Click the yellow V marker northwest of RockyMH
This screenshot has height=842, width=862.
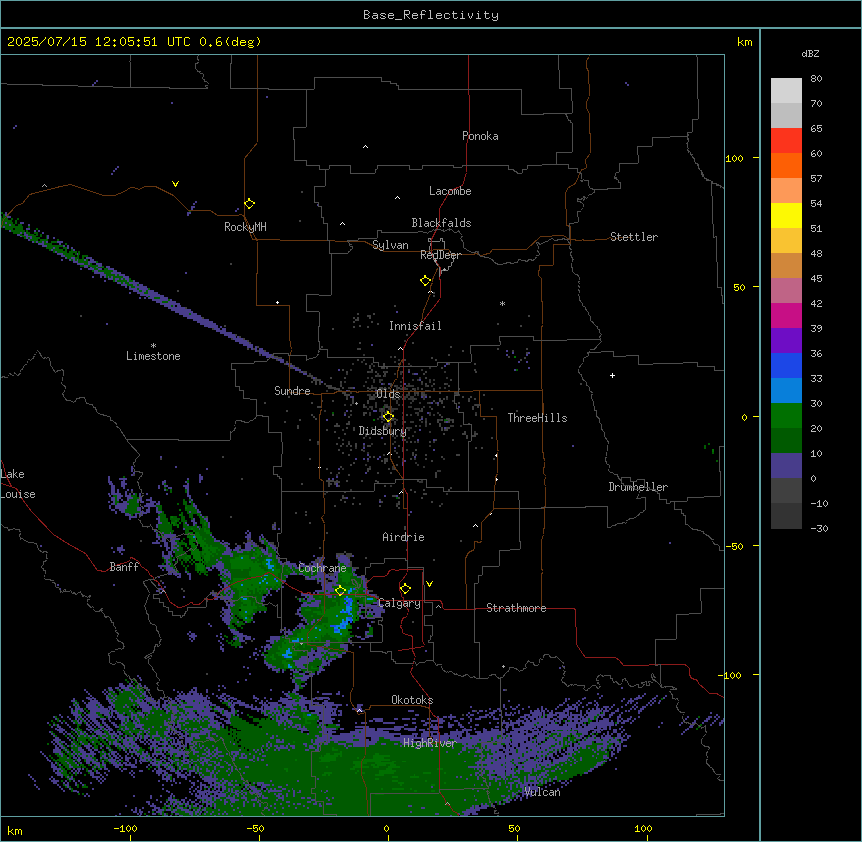pyautogui.click(x=175, y=184)
